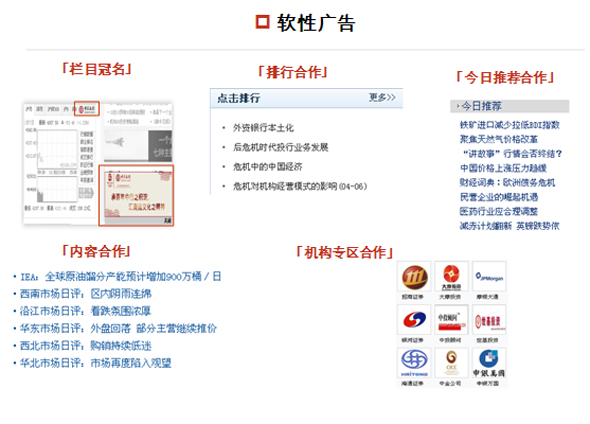Select the sponsored bank logo tab

click(x=87, y=109)
